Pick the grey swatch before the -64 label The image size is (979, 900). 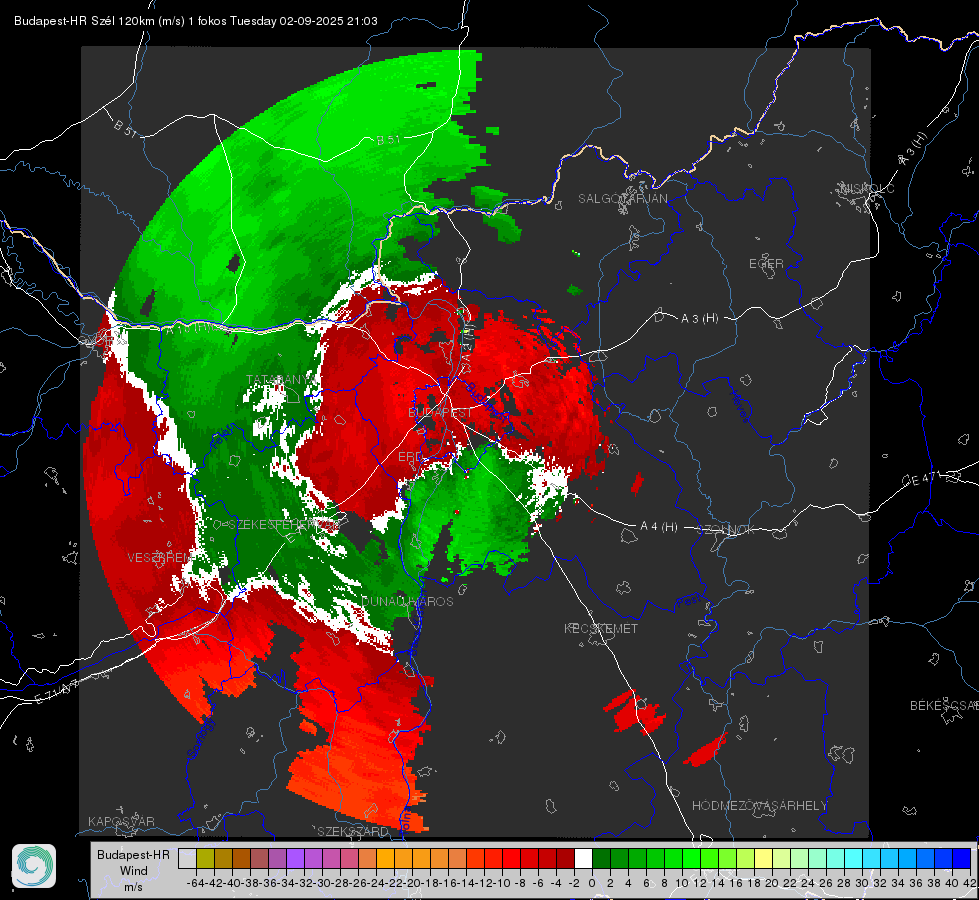click(187, 858)
